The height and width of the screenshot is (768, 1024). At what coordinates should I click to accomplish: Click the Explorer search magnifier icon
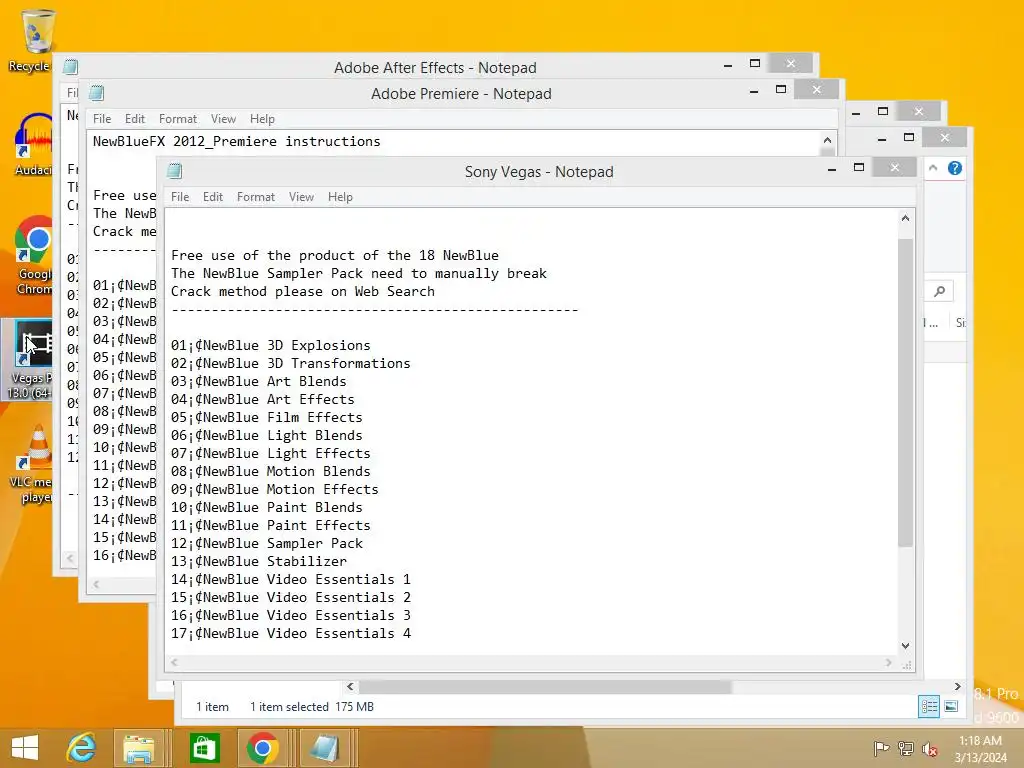point(940,291)
